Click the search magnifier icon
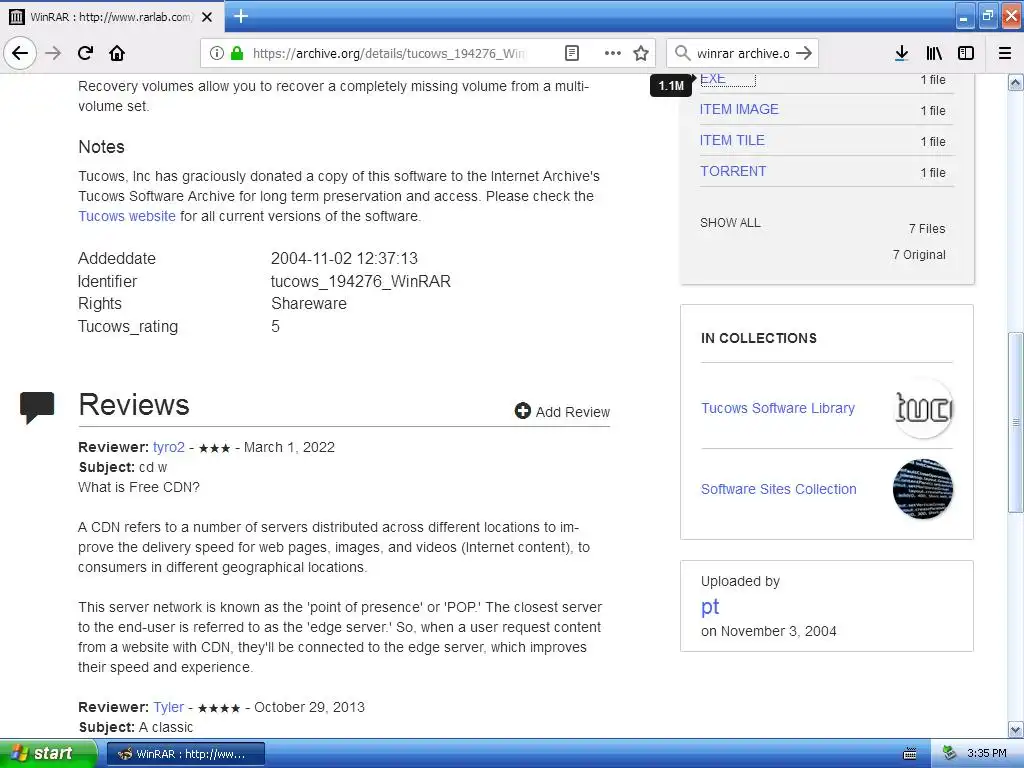Viewport: 1024px width, 768px height. tap(682, 53)
